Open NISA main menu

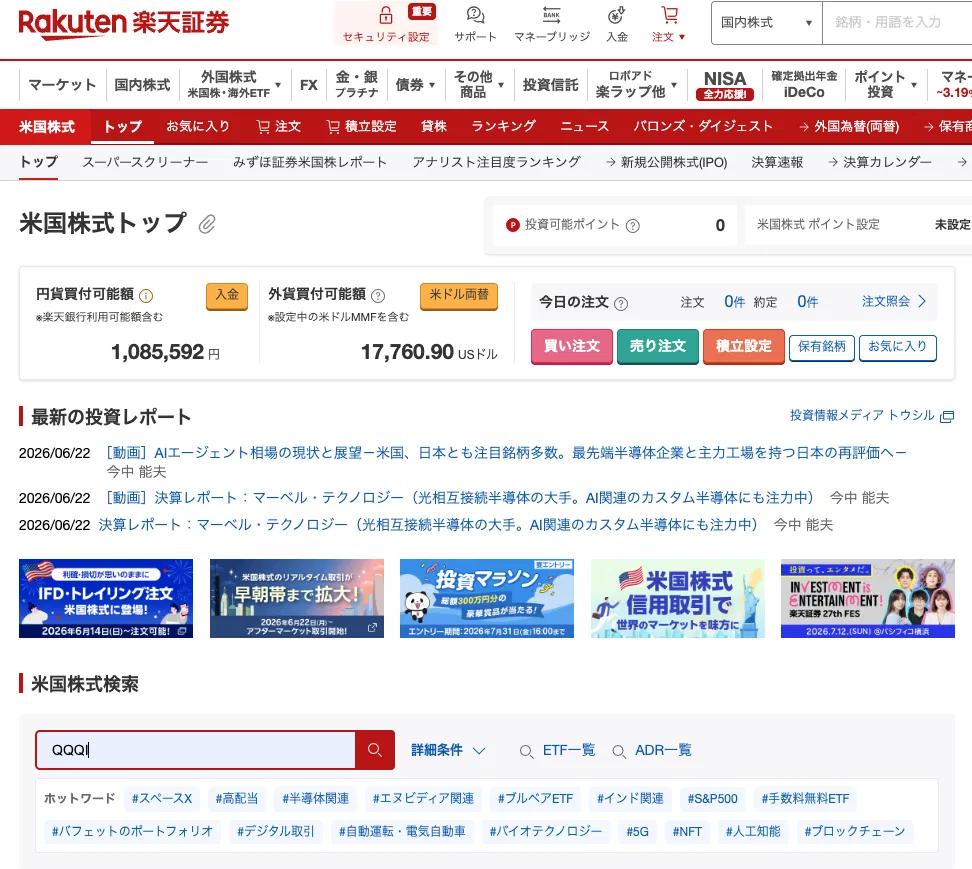click(725, 85)
